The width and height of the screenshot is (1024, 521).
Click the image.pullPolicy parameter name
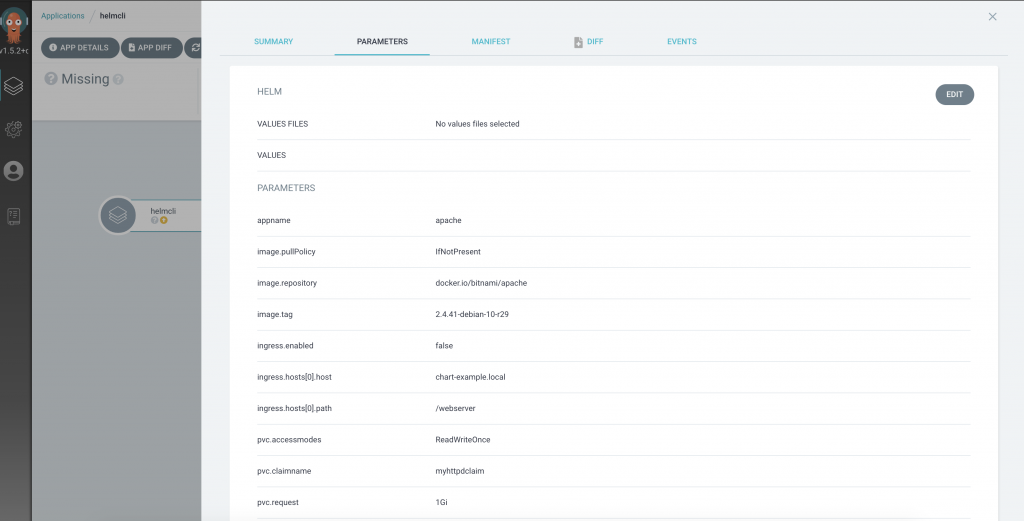(x=287, y=252)
